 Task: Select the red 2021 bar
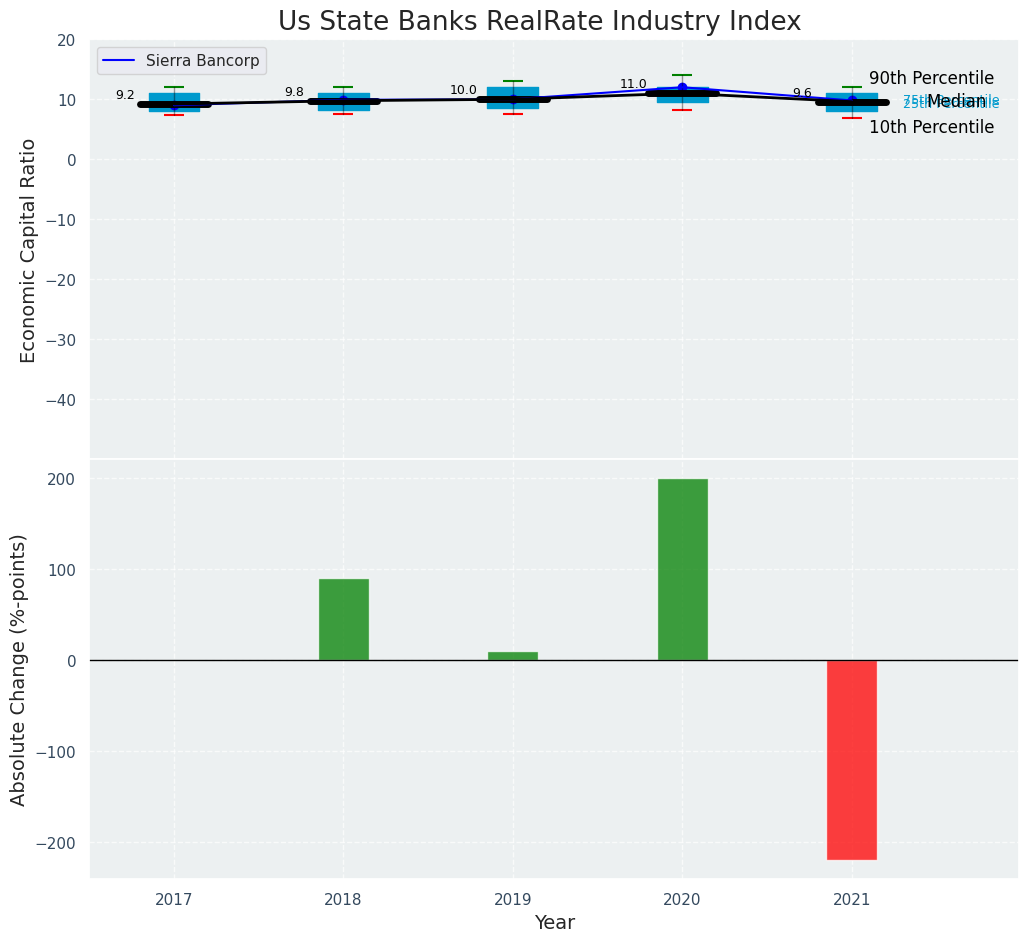tap(851, 759)
